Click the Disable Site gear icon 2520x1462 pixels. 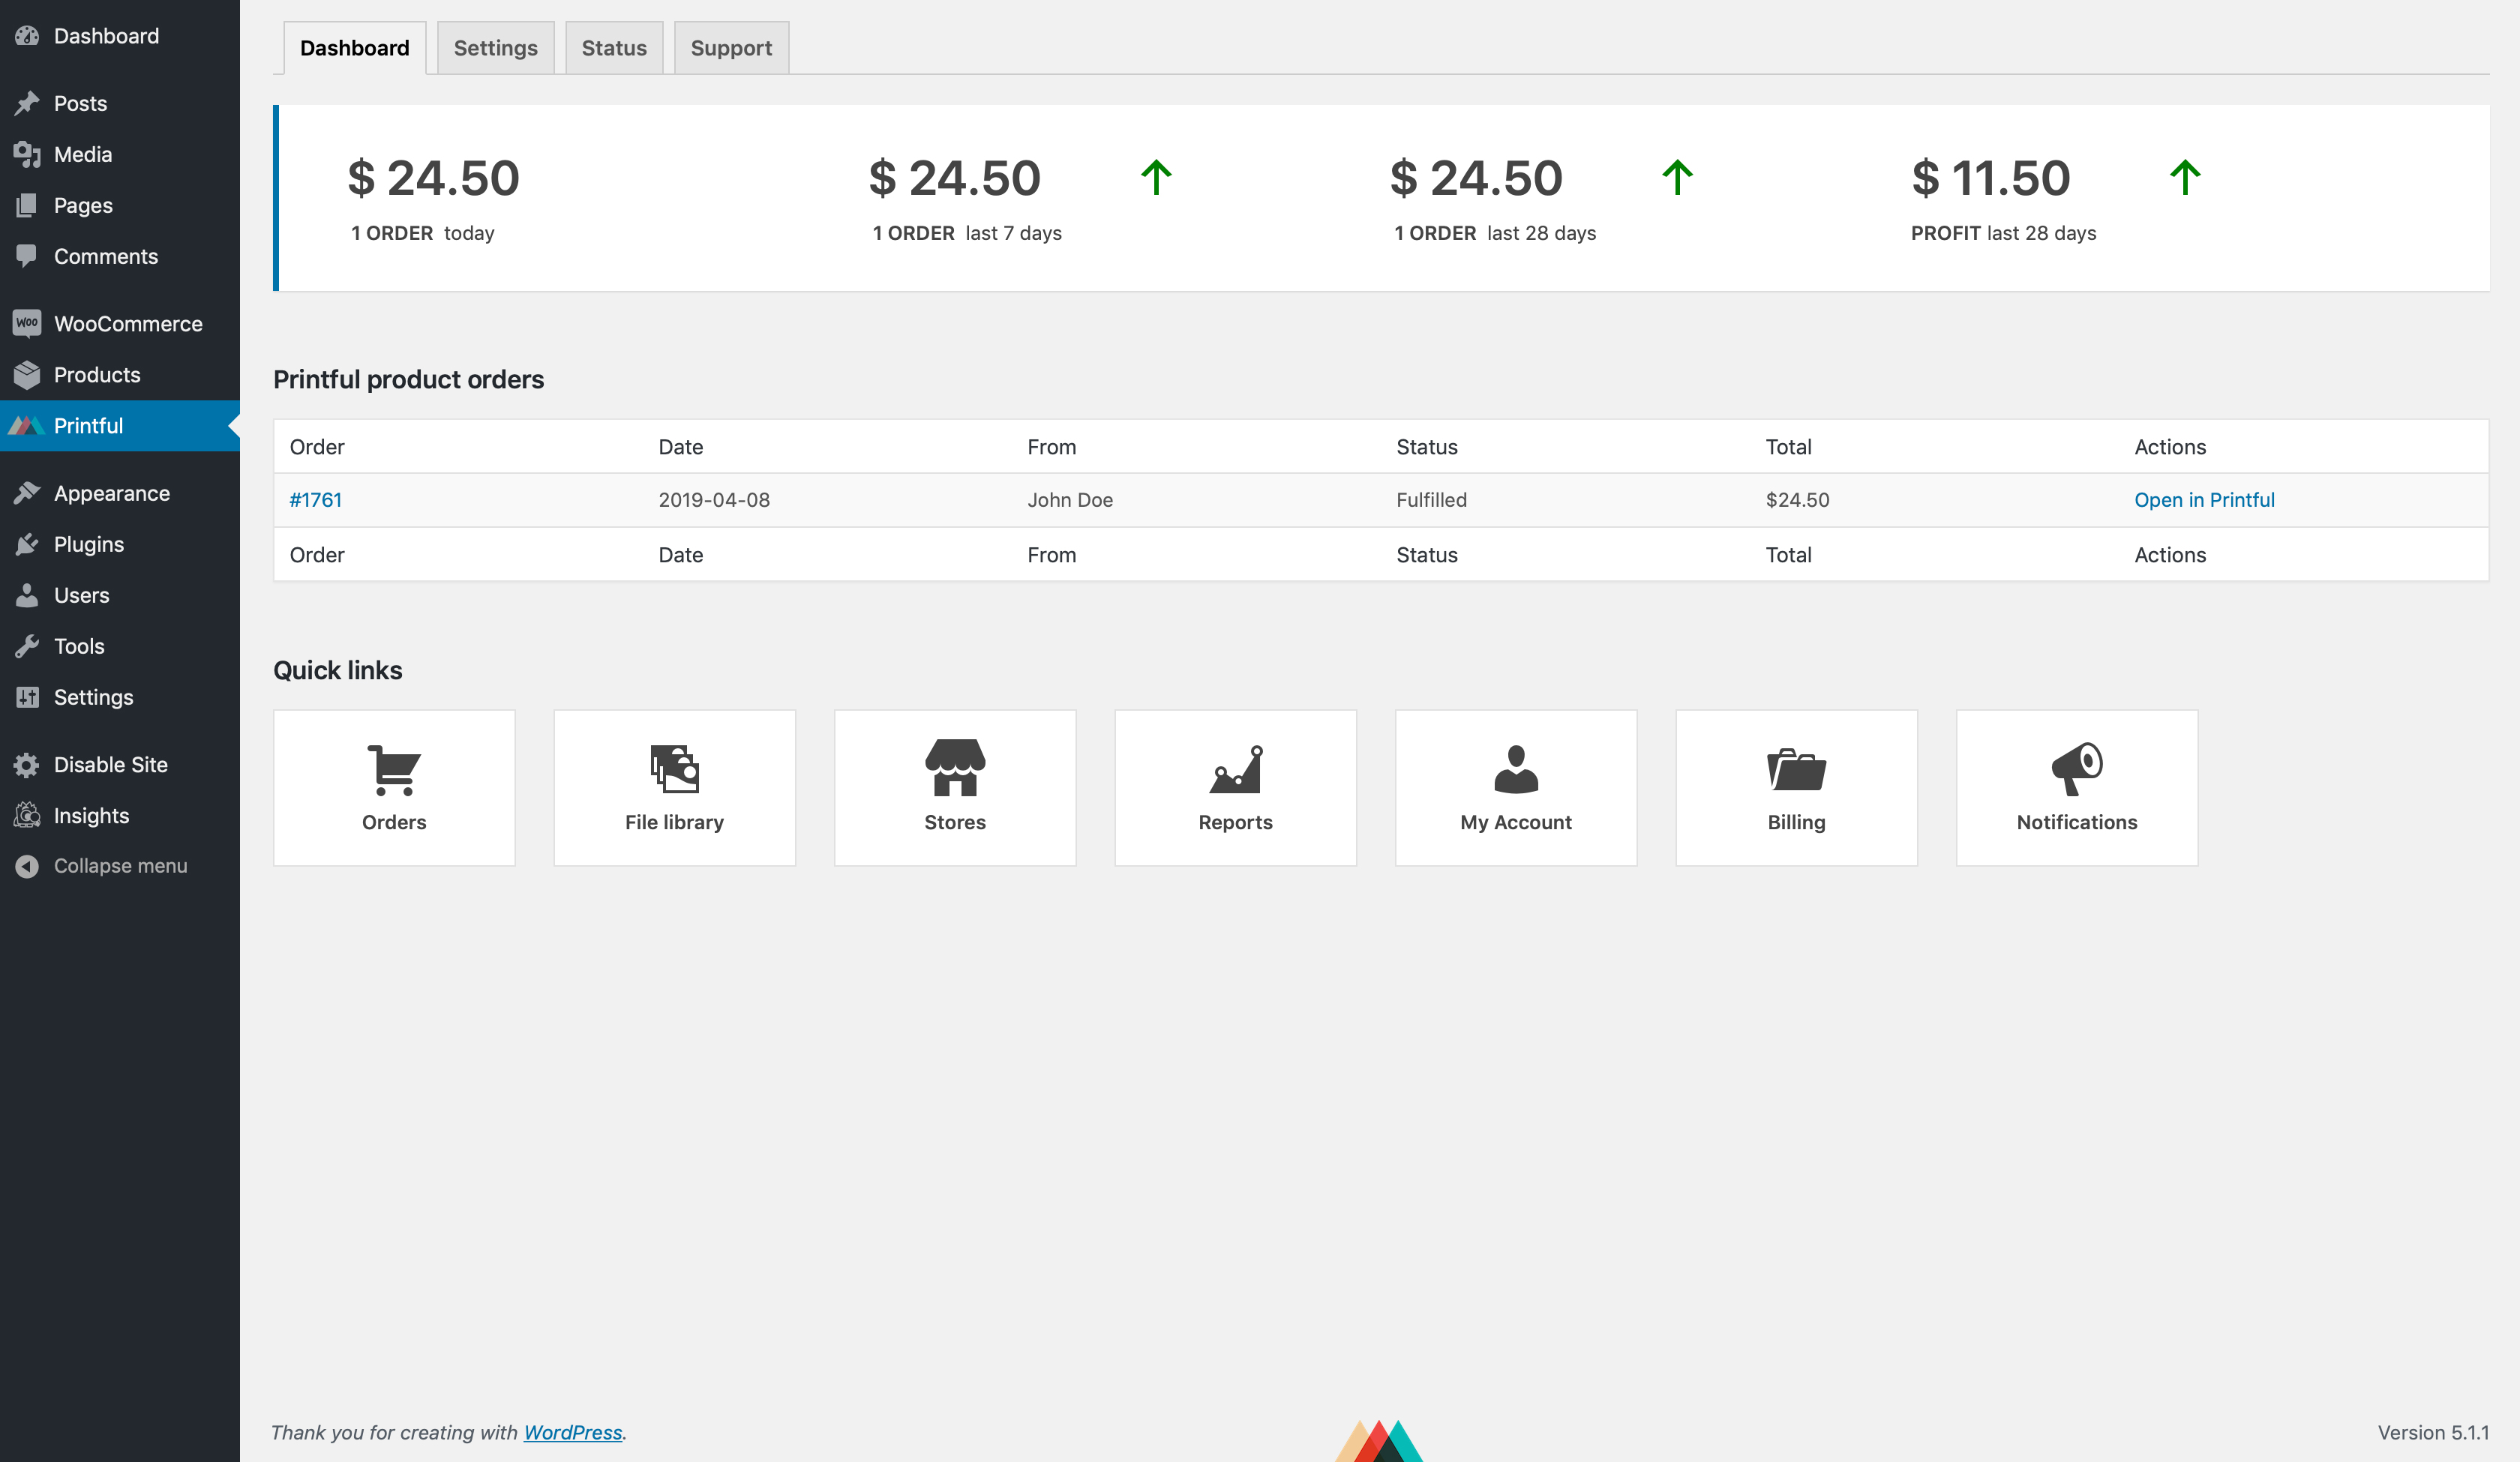(x=27, y=765)
